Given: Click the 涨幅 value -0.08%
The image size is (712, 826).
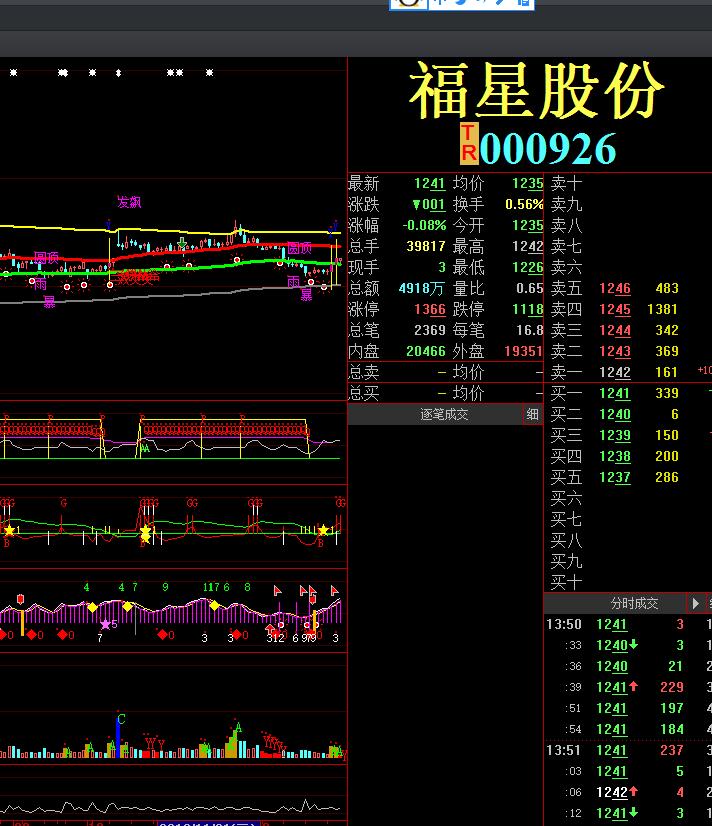Looking at the screenshot, I should click(x=424, y=225).
